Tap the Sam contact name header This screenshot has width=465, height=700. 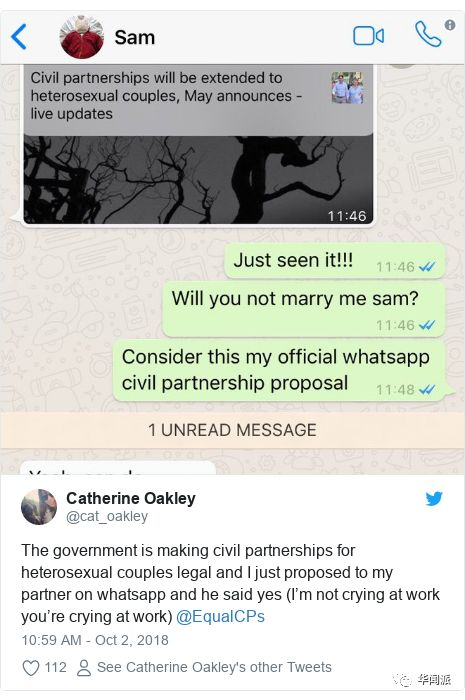[x=135, y=37]
